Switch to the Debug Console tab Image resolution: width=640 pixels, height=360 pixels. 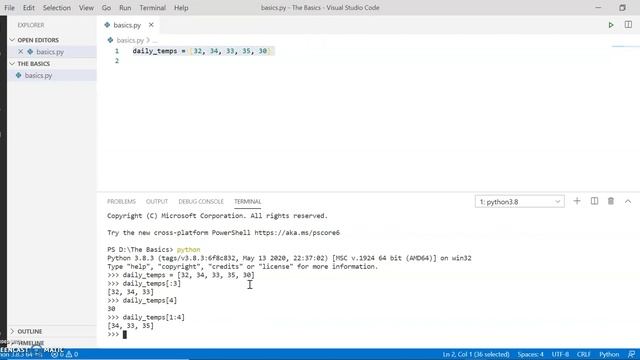(x=201, y=202)
